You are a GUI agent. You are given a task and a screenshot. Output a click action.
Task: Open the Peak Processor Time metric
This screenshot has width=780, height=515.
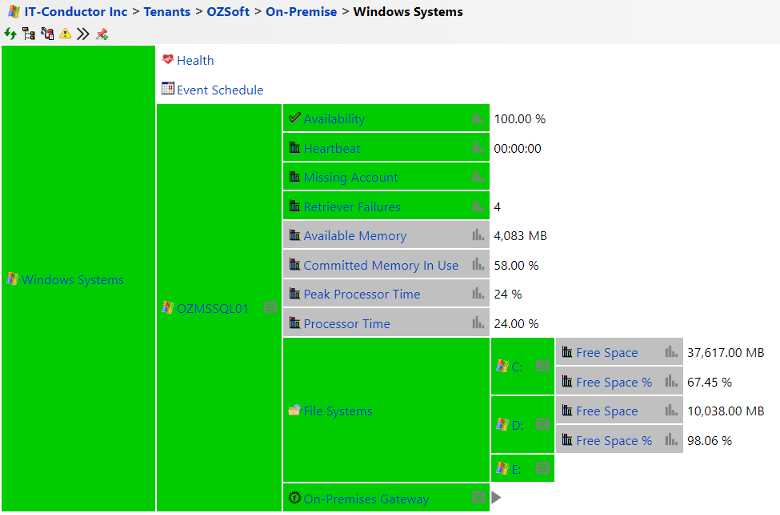coord(362,294)
